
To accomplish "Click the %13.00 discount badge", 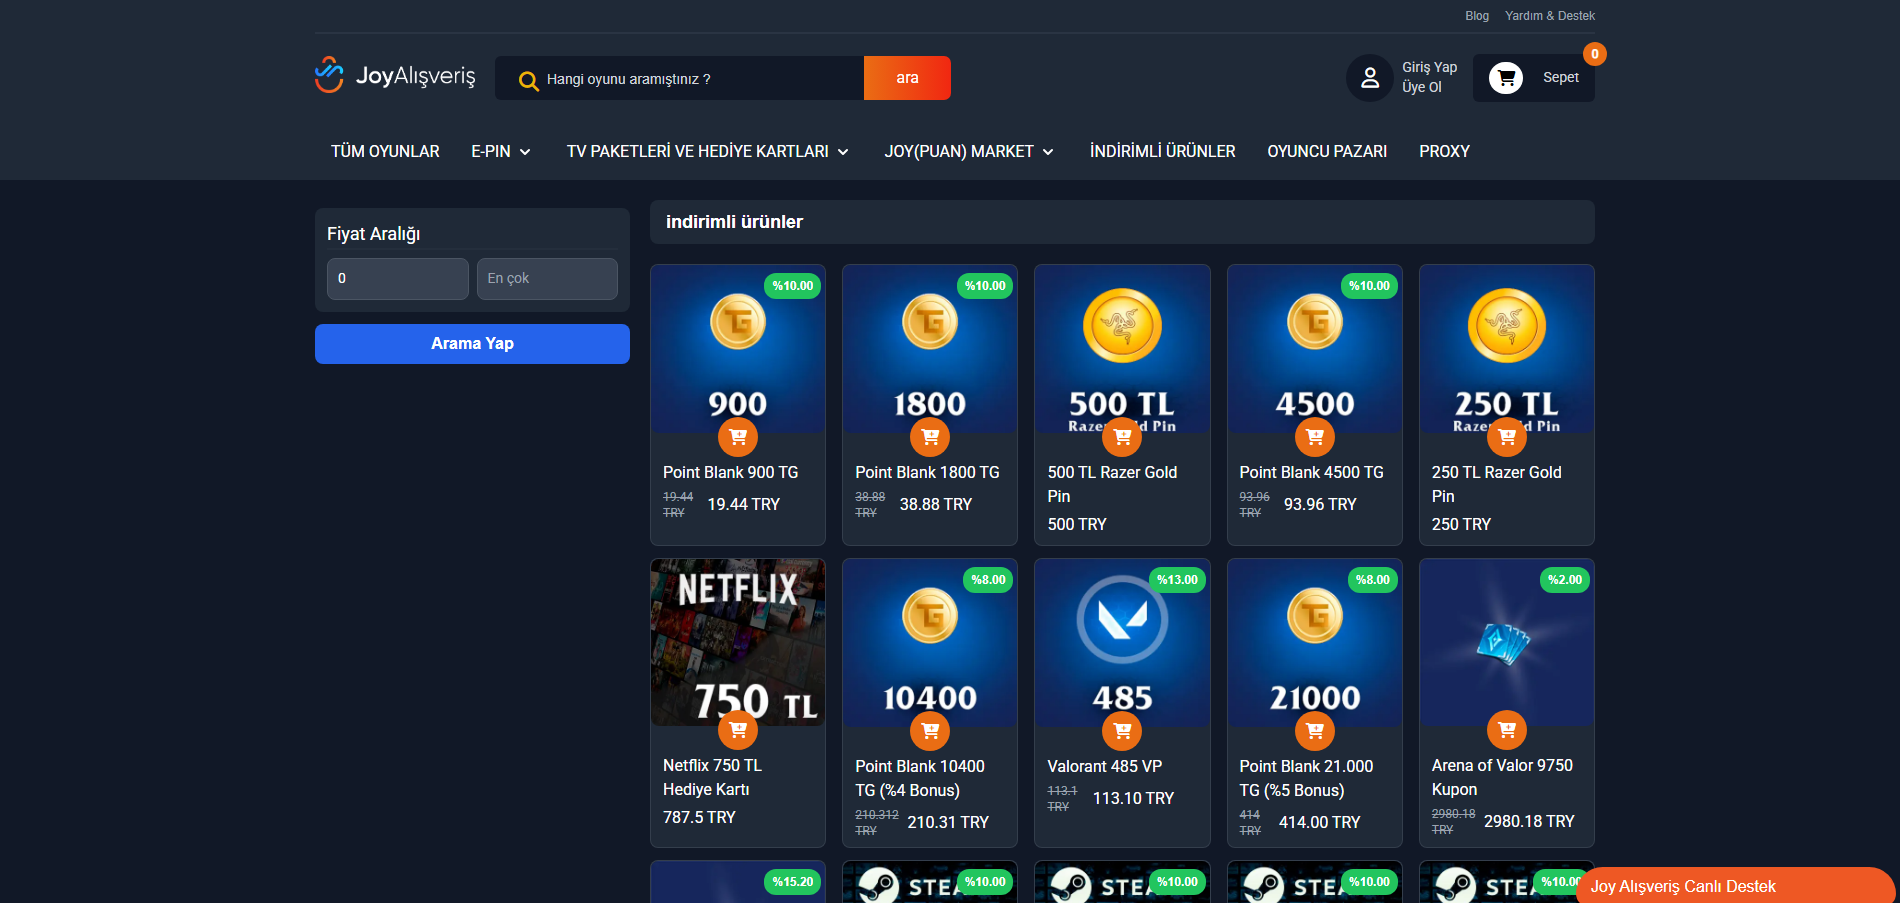I will pos(1178,580).
